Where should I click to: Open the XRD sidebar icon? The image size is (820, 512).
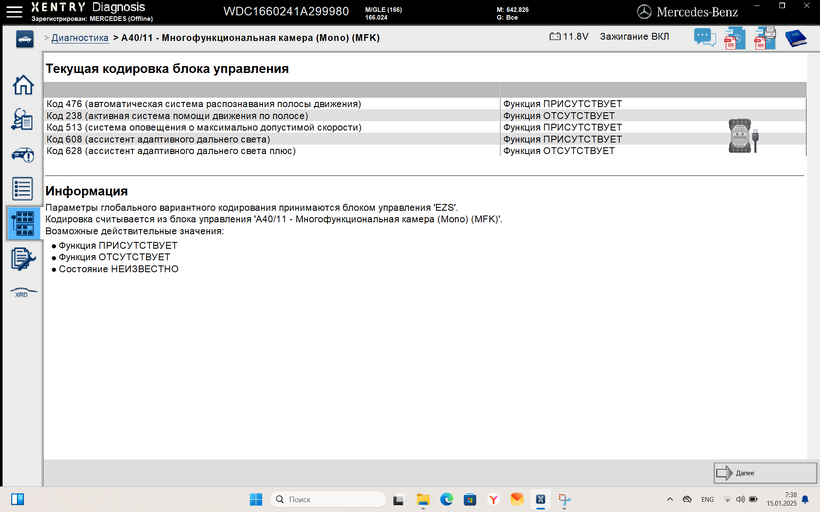[23, 293]
